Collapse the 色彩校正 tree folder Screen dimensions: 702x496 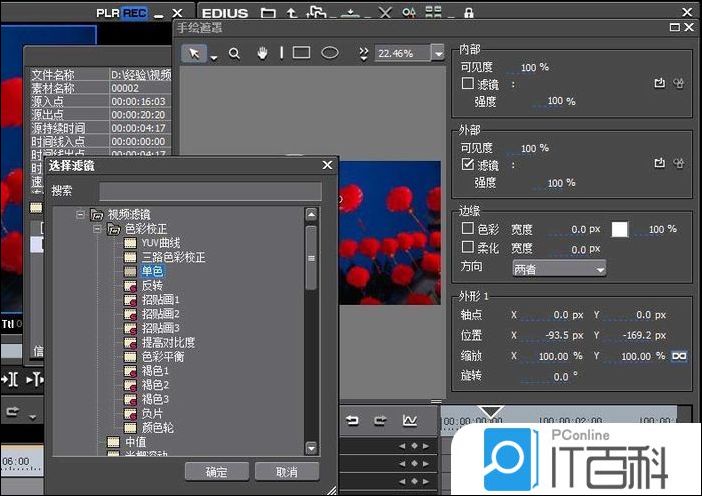(98, 229)
